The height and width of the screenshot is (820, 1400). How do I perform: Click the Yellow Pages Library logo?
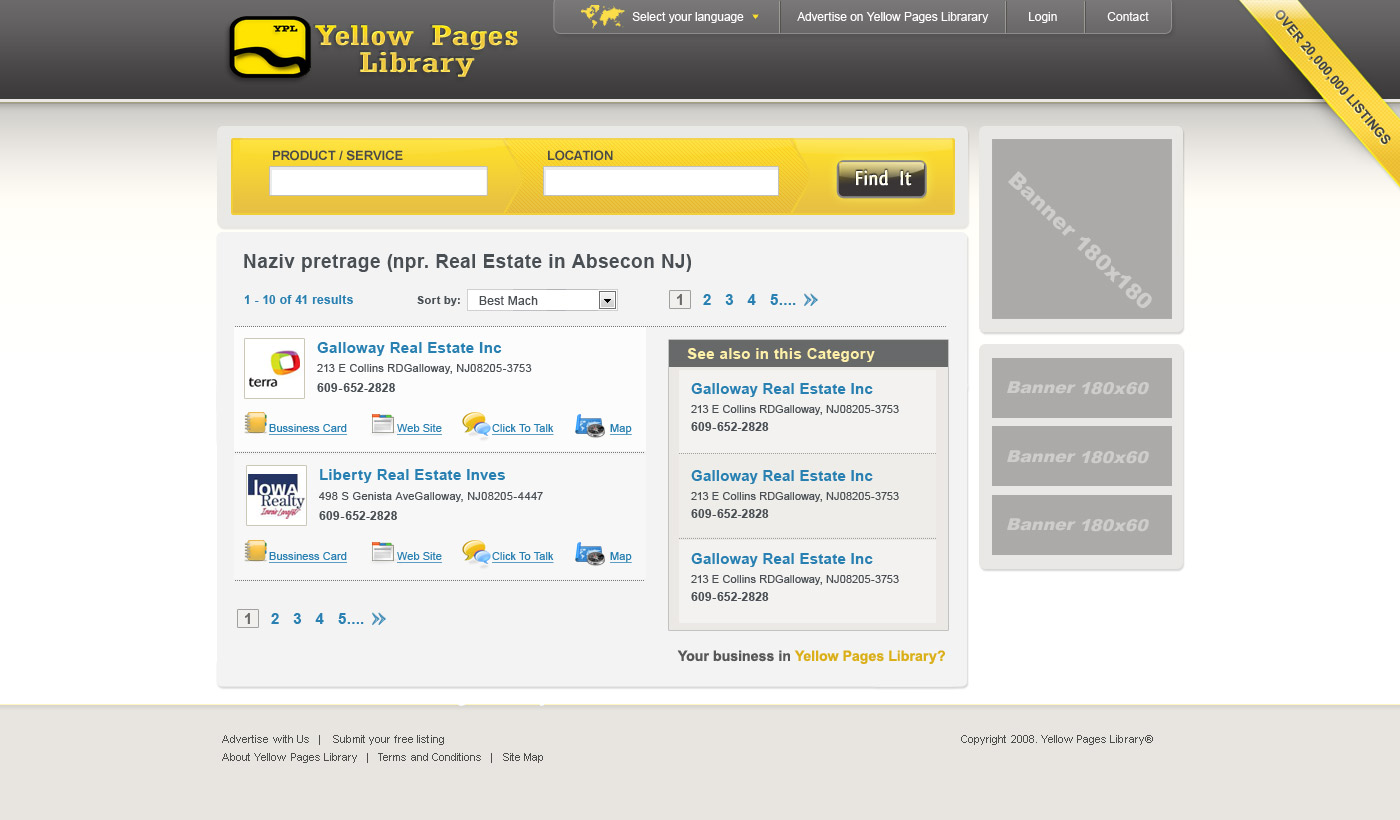pyautogui.click(x=373, y=47)
